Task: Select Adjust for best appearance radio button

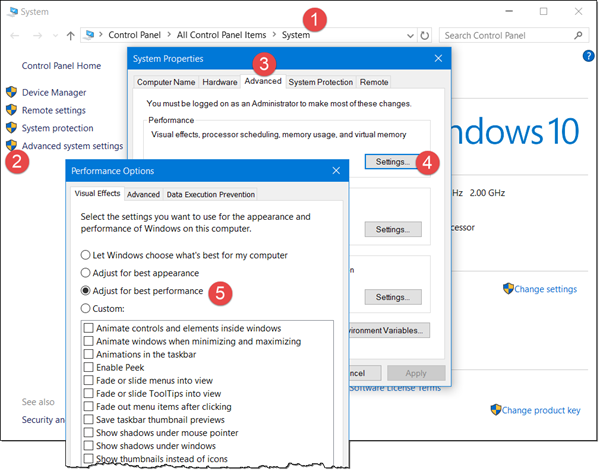Action: tap(85, 273)
